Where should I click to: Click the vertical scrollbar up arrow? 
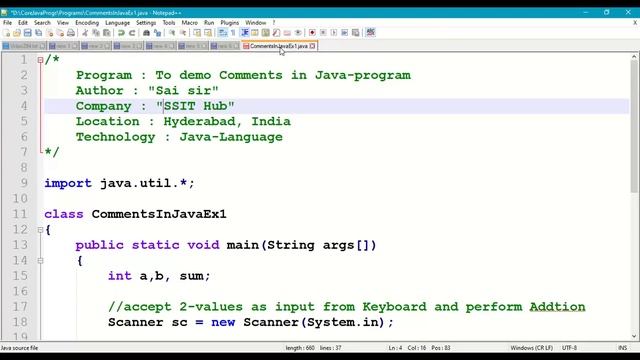click(x=634, y=57)
